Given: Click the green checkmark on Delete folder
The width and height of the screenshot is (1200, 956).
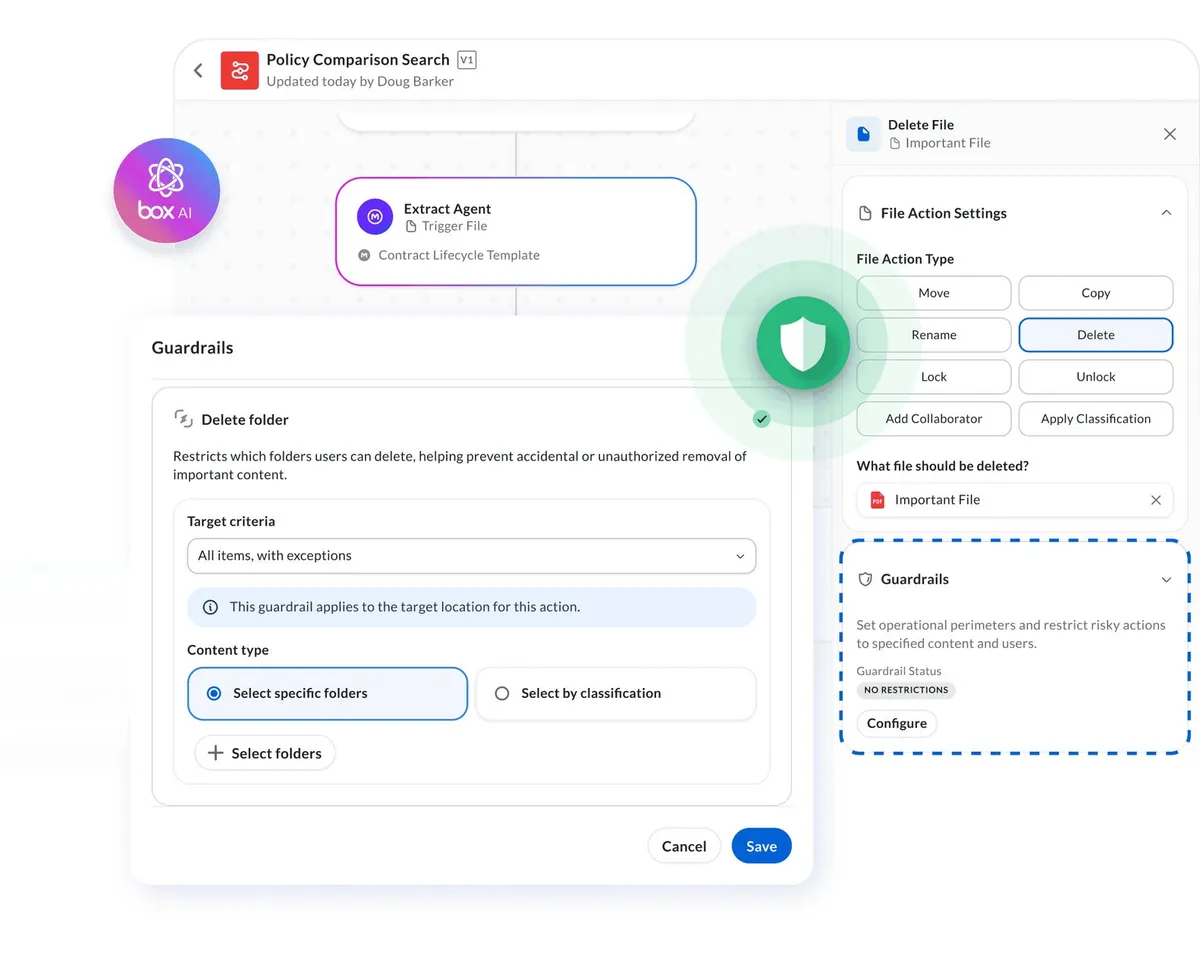Looking at the screenshot, I should [762, 419].
